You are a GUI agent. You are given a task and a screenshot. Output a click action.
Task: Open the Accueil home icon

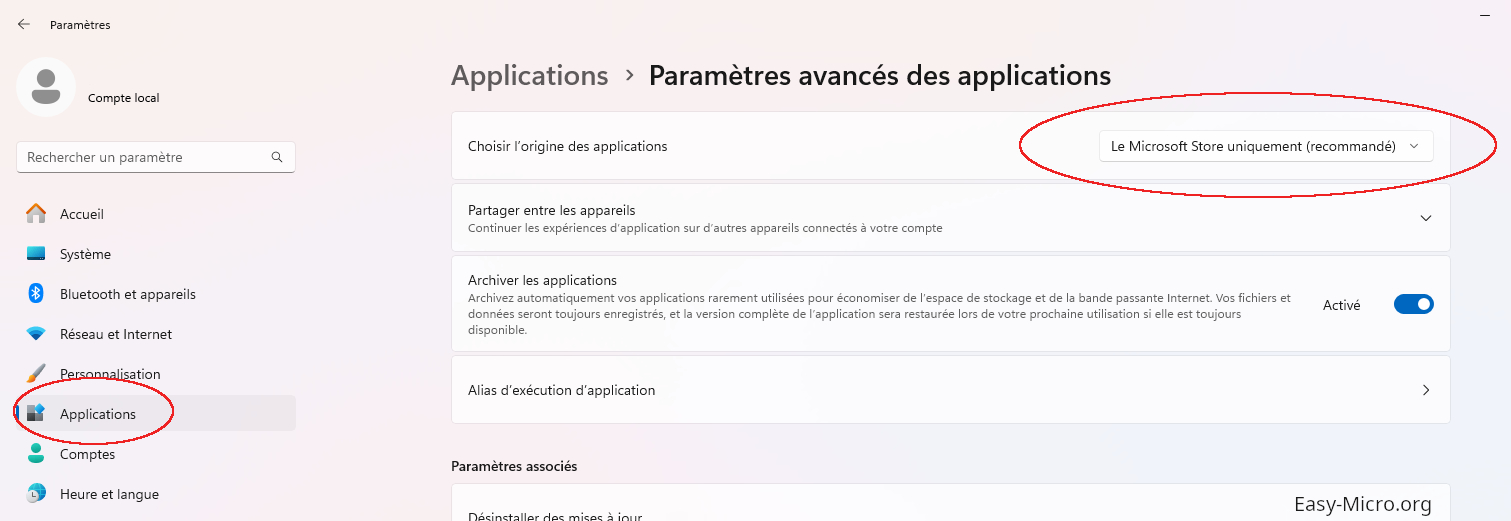pyautogui.click(x=36, y=214)
